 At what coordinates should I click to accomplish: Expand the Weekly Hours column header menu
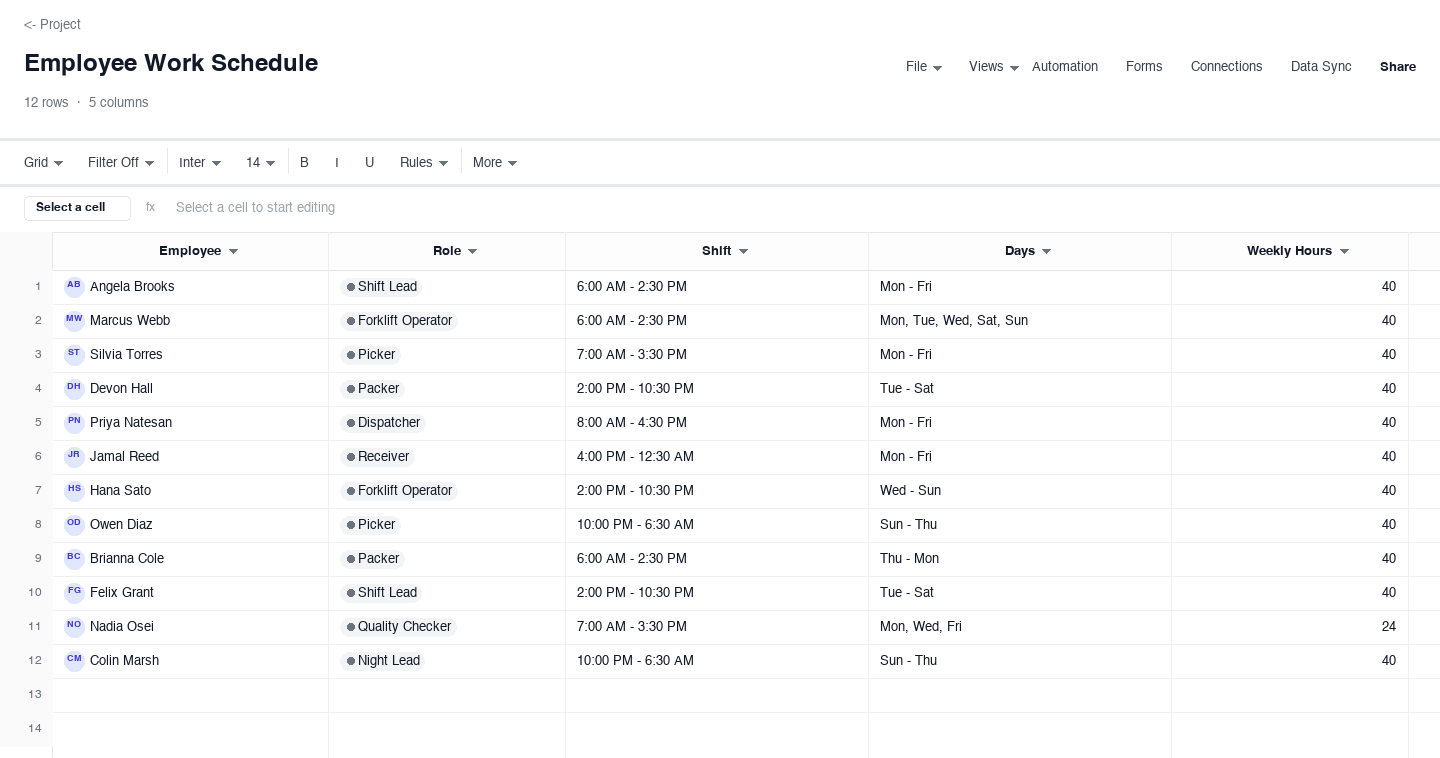tap(1344, 251)
